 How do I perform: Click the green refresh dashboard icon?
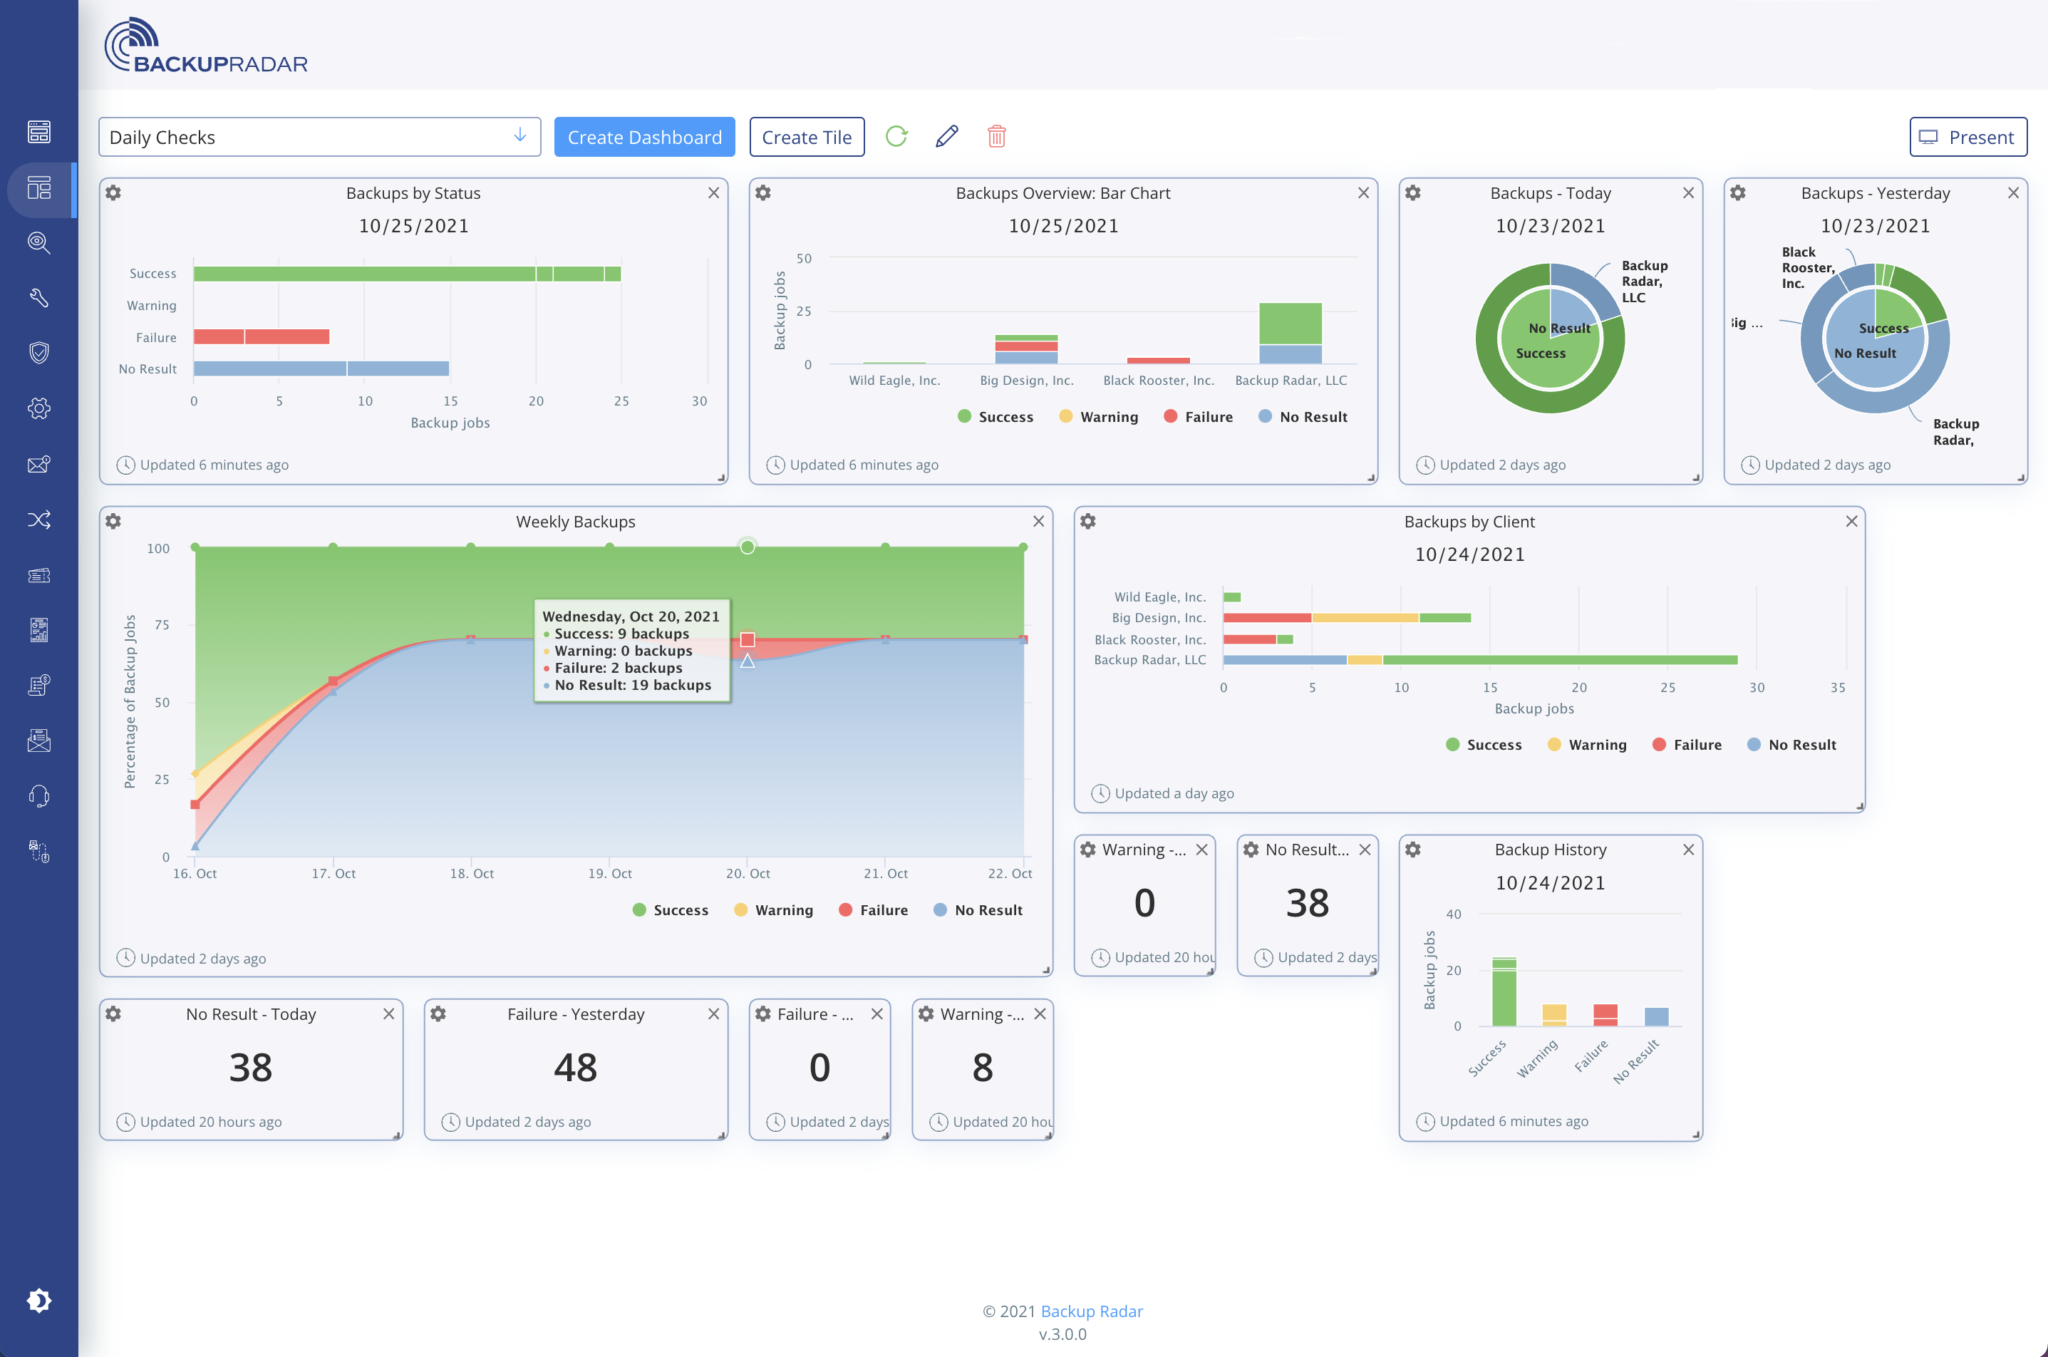(x=897, y=137)
